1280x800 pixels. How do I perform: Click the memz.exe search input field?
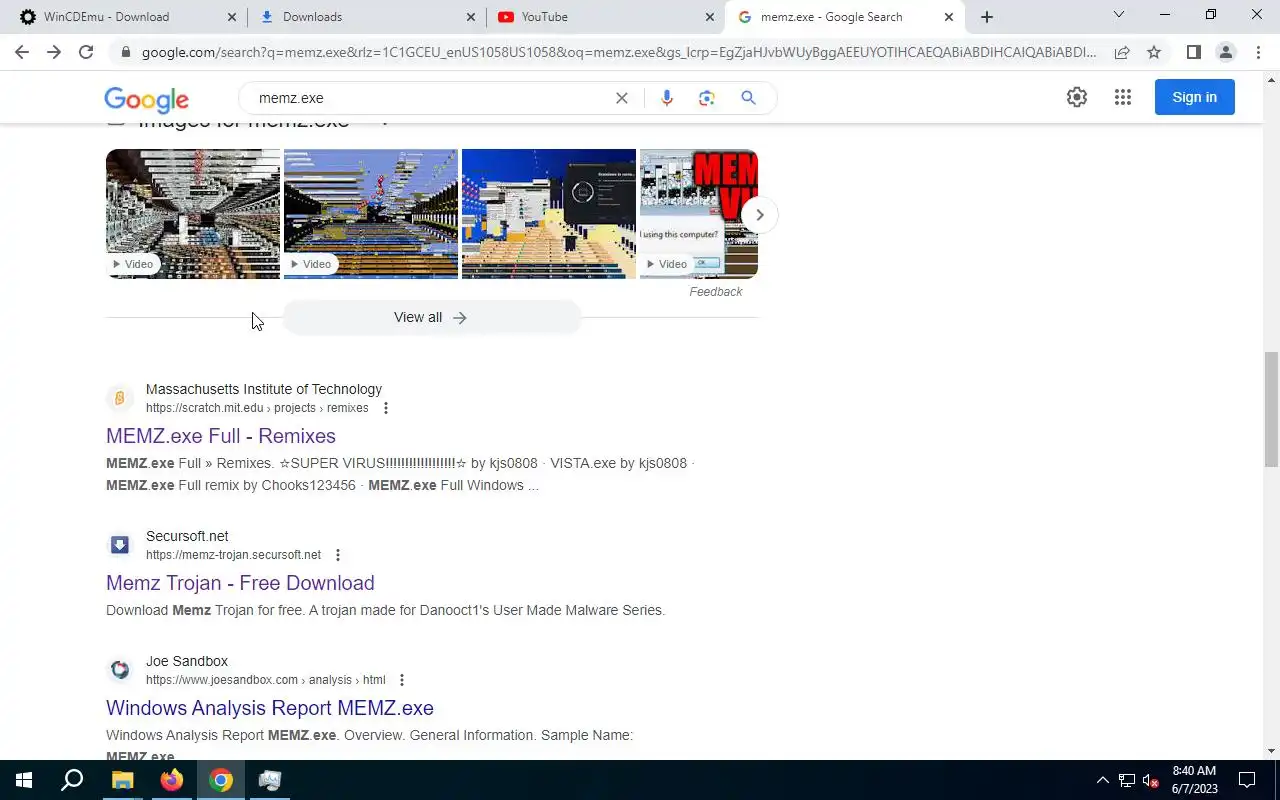click(430, 98)
